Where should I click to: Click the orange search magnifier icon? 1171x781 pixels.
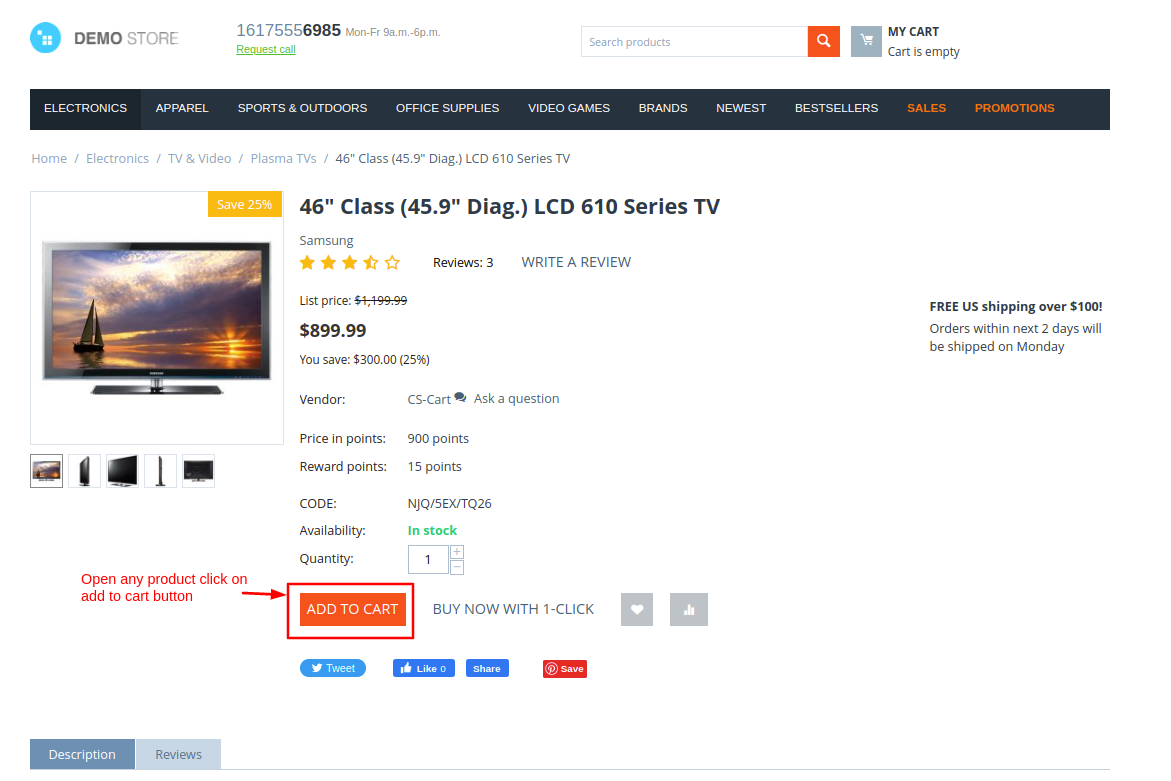pos(823,41)
